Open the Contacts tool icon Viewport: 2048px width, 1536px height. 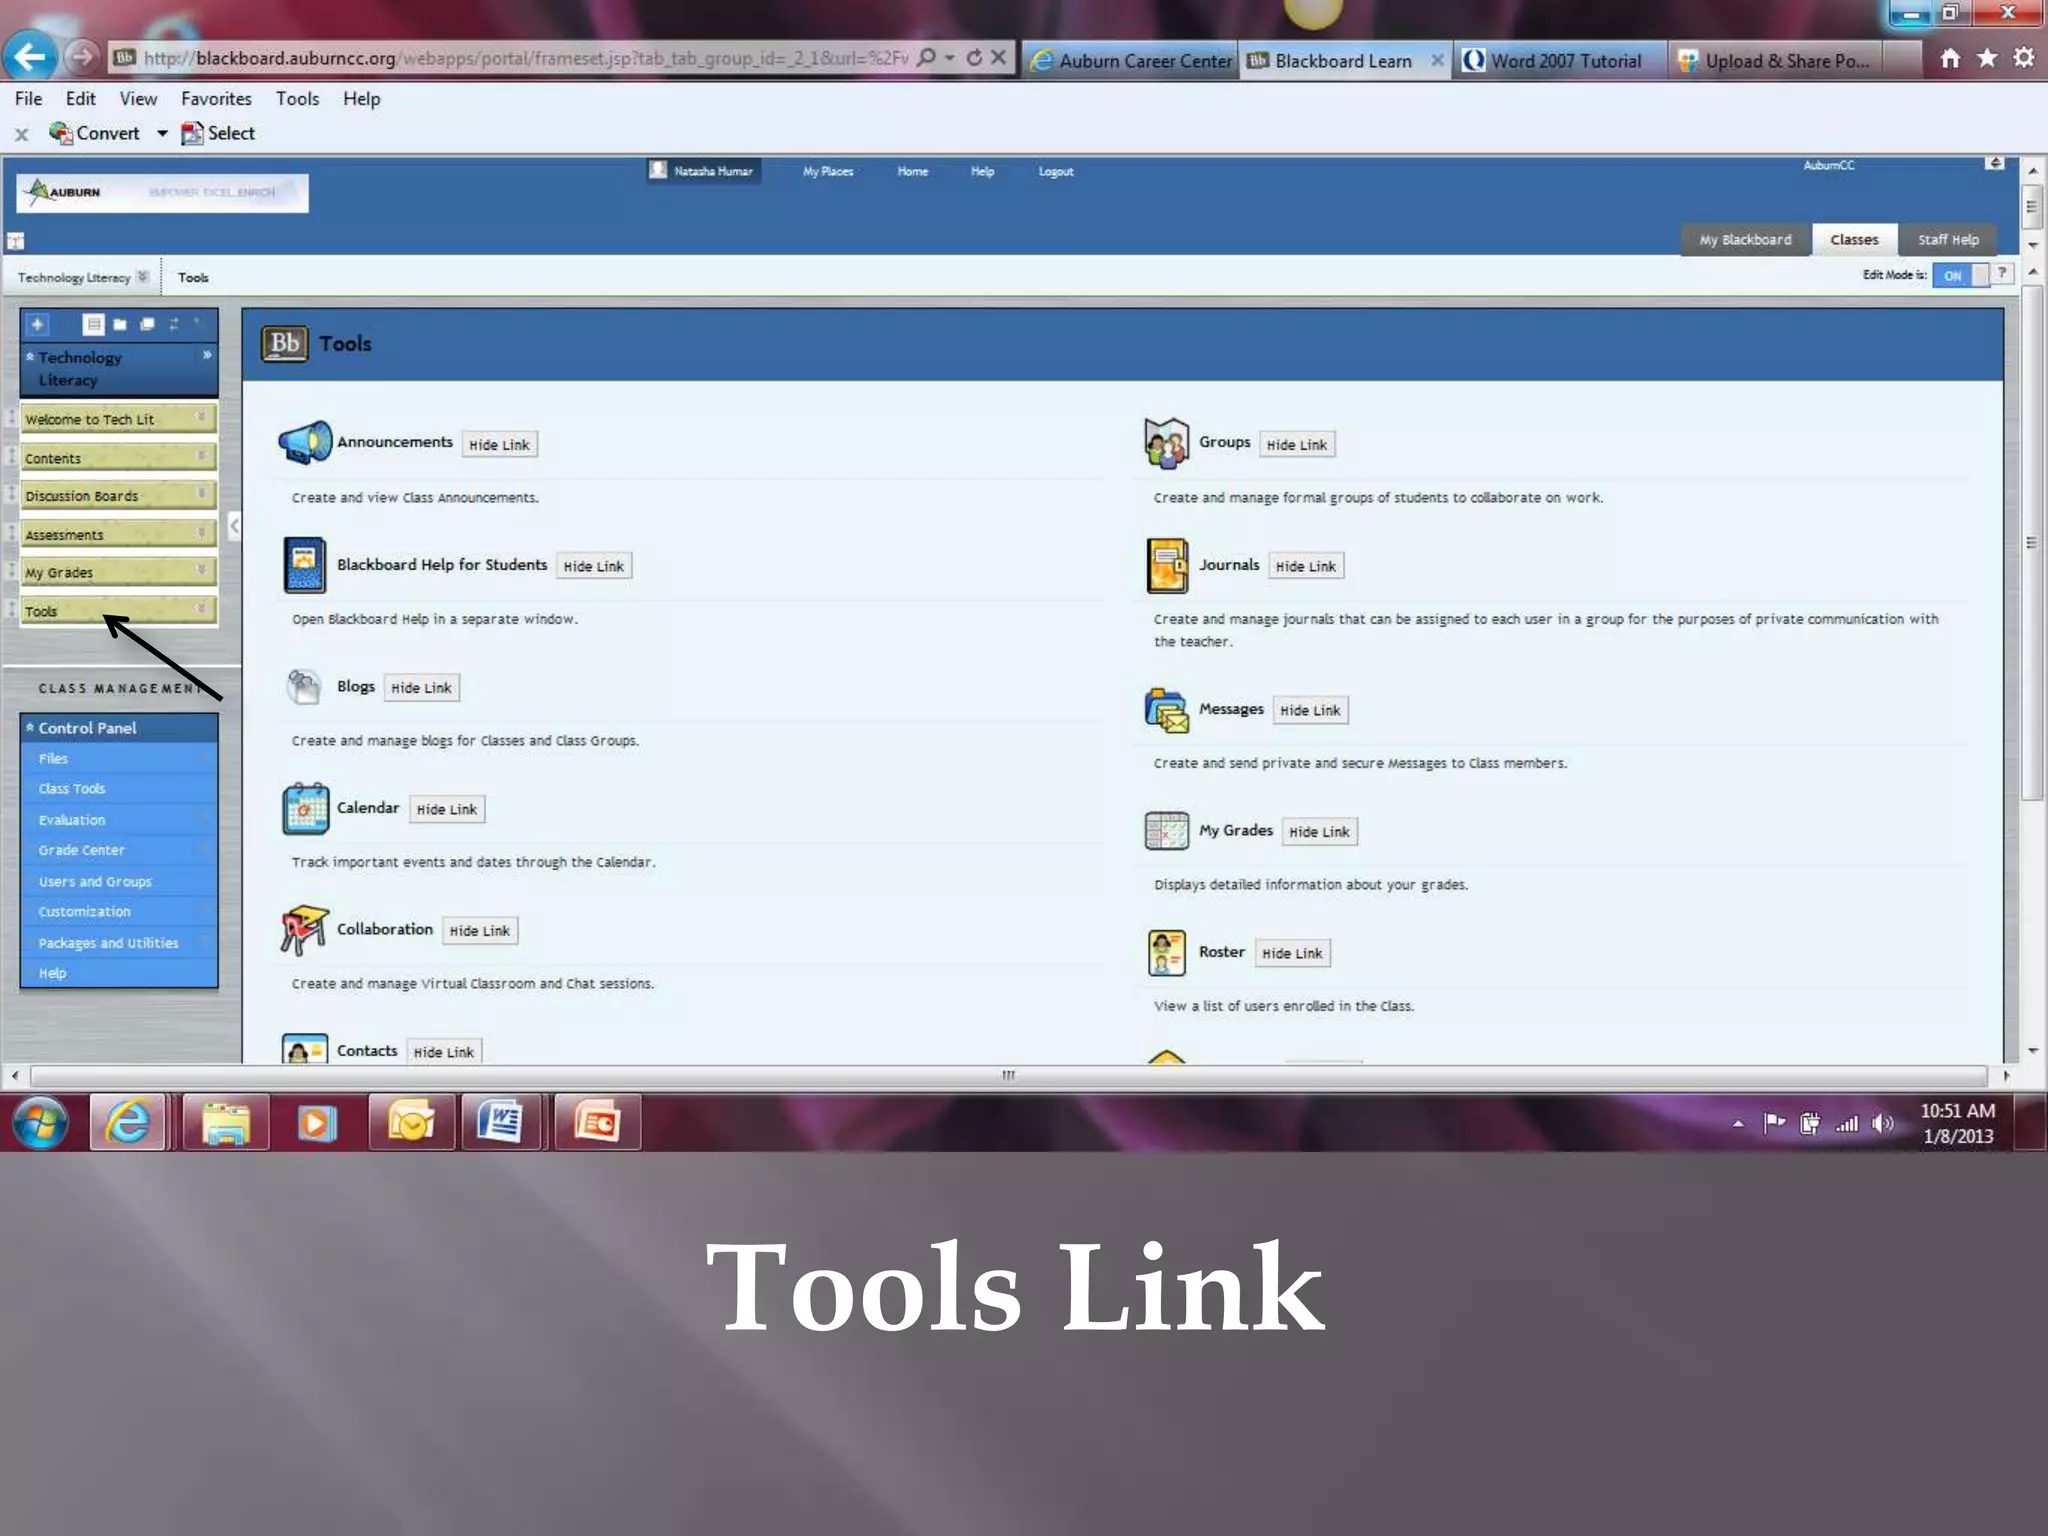pos(305,1049)
